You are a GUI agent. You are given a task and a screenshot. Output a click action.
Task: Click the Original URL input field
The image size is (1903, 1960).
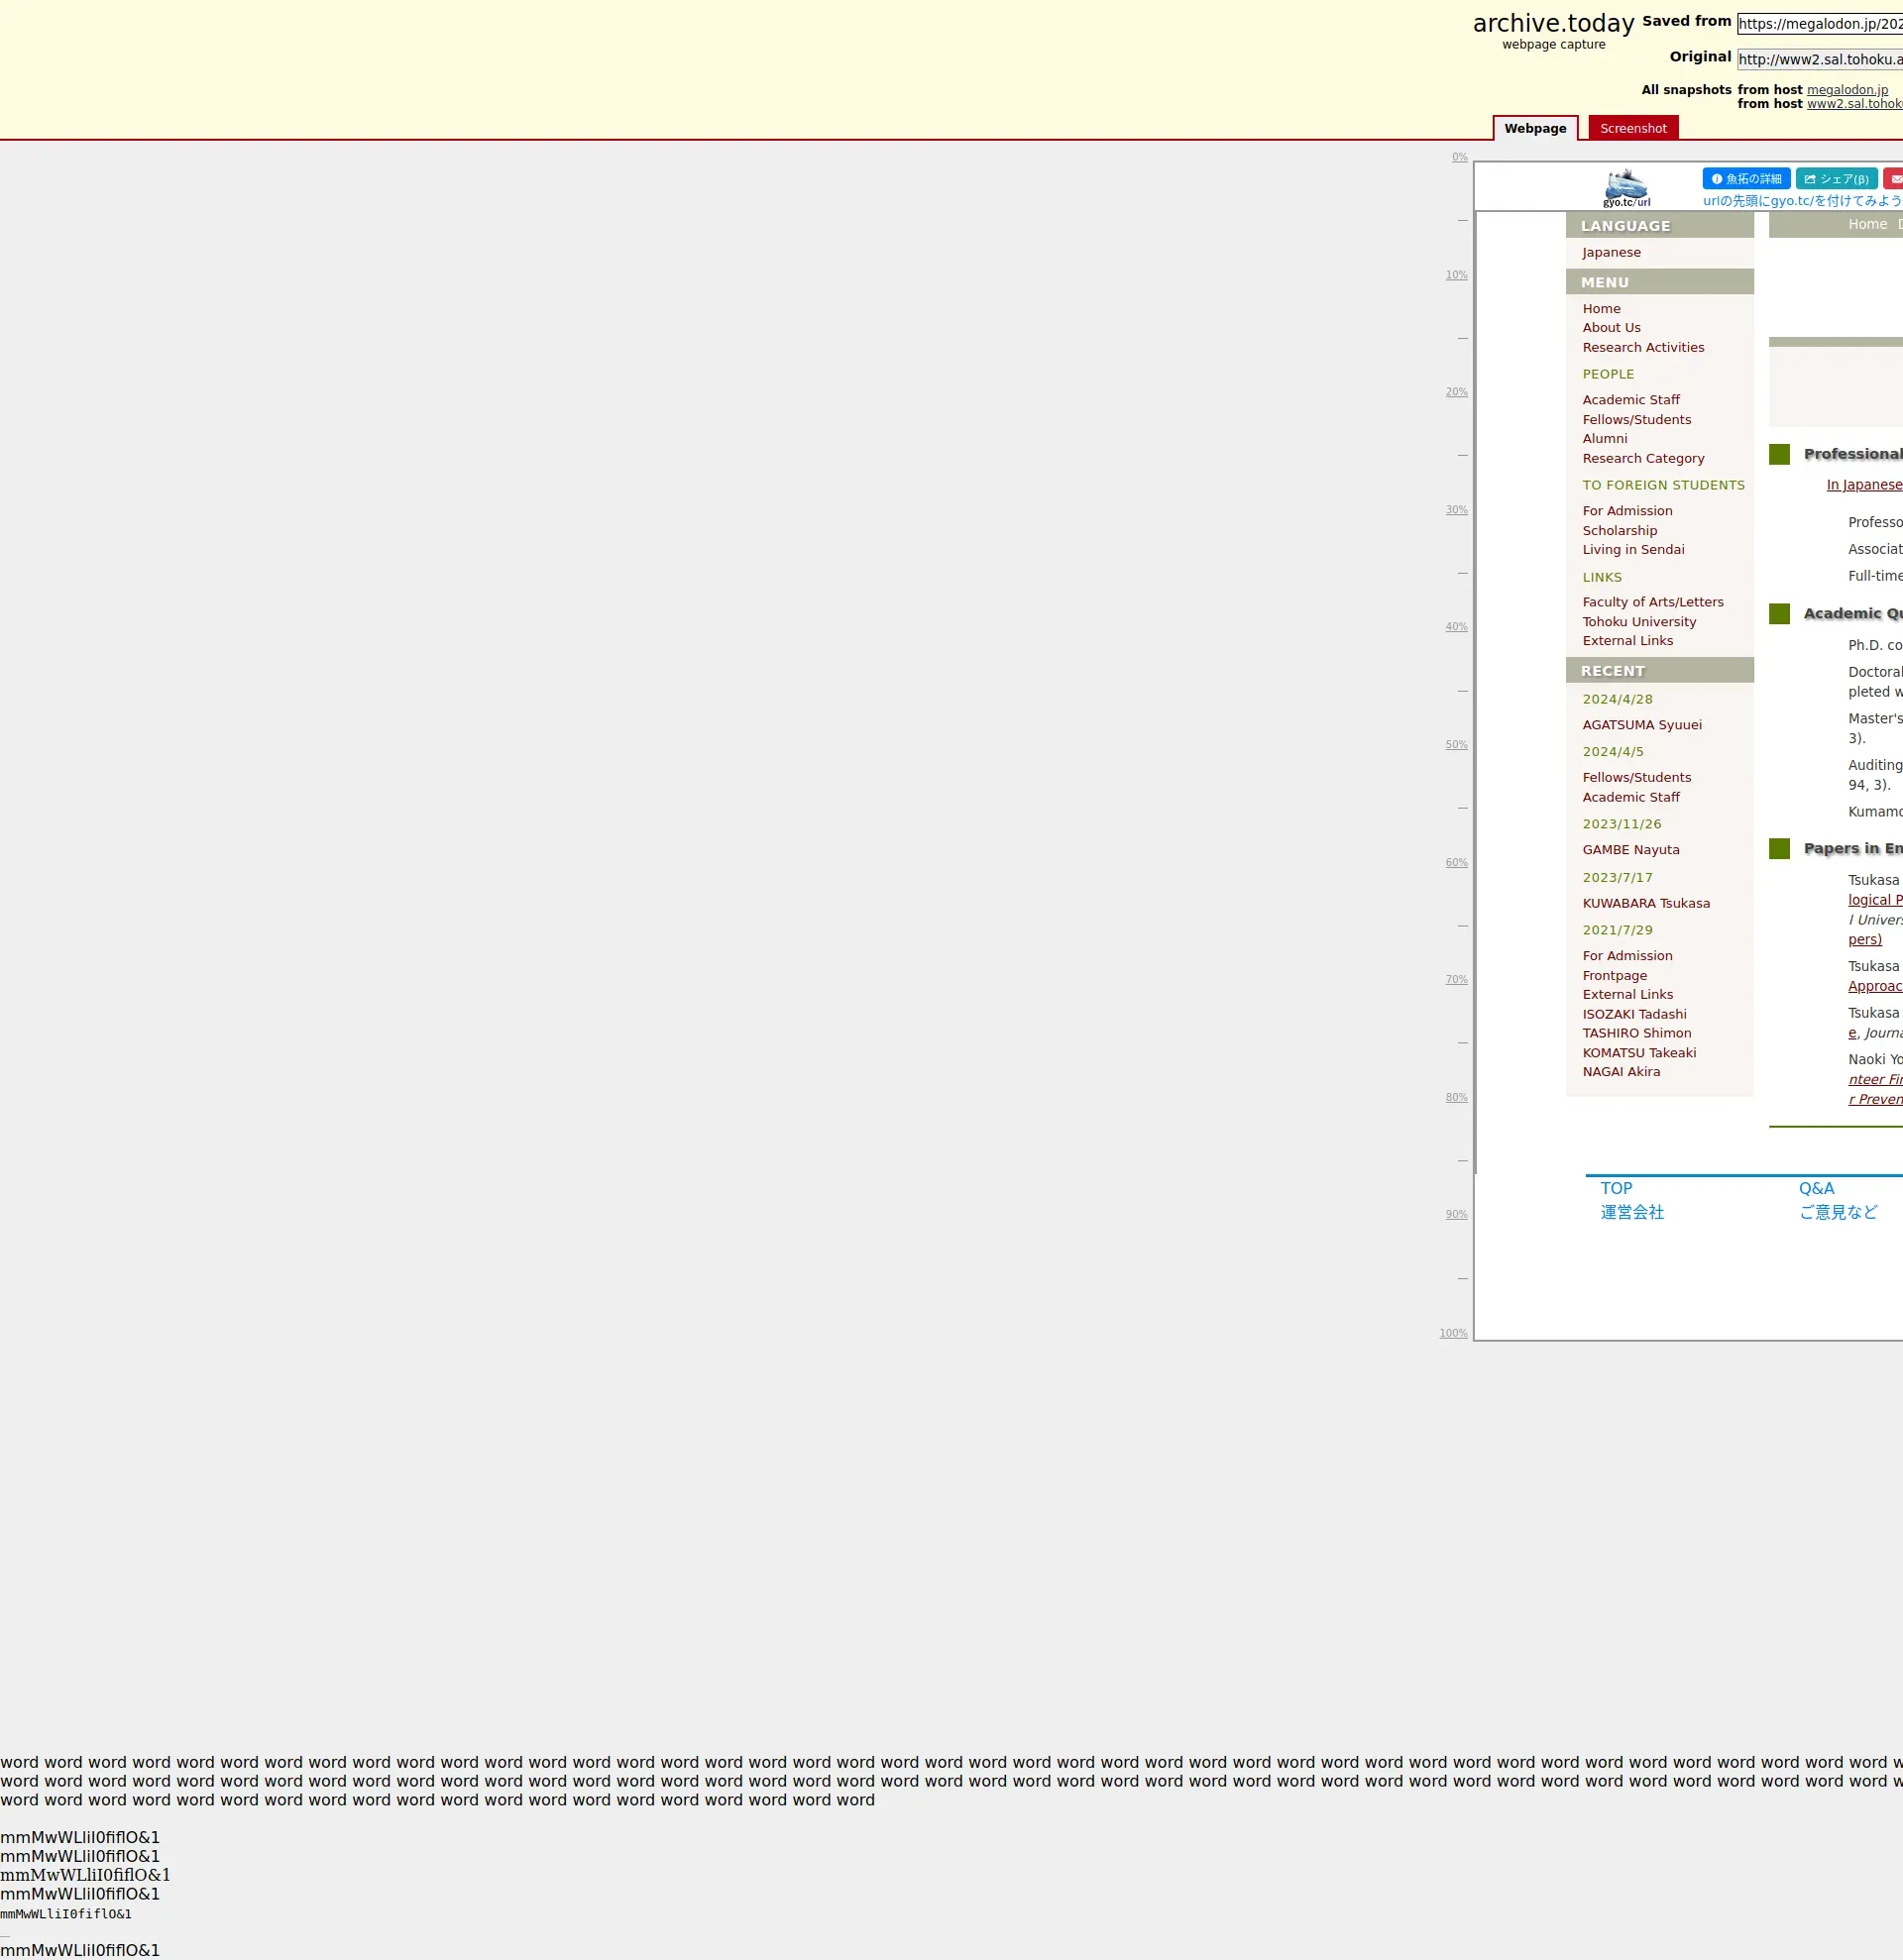[1820, 60]
